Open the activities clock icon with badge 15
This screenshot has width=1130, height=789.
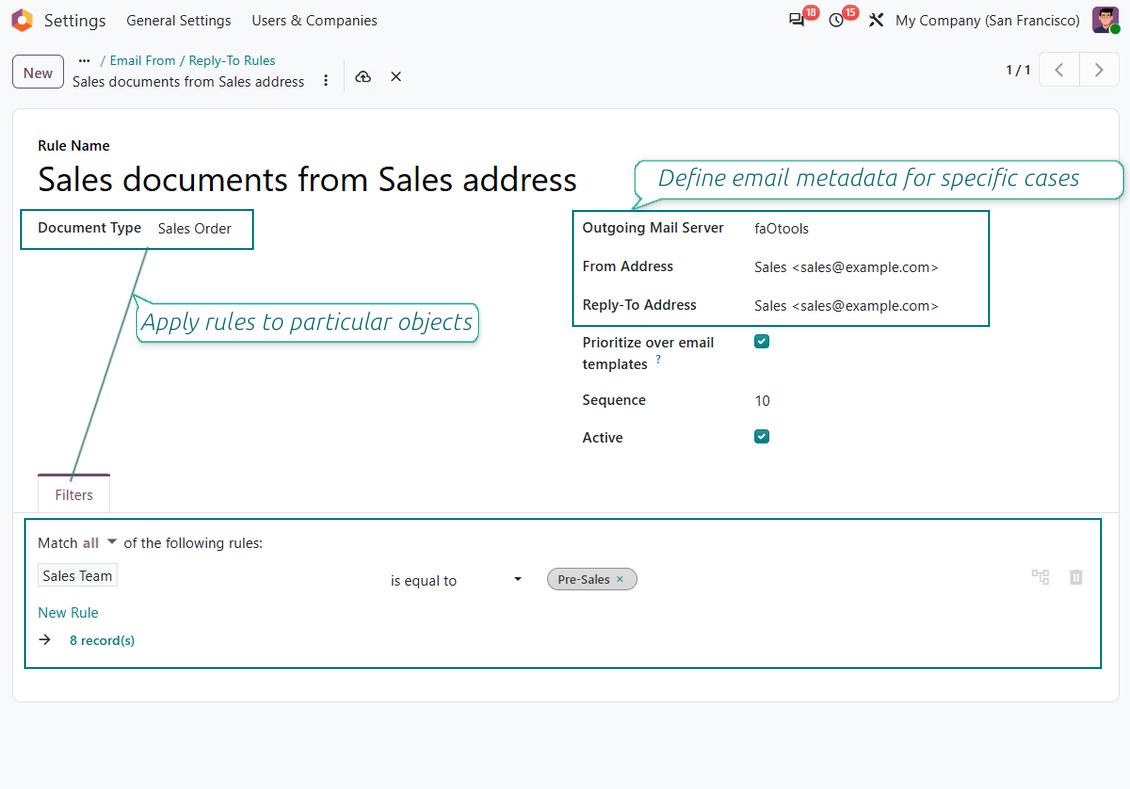click(x=836, y=20)
